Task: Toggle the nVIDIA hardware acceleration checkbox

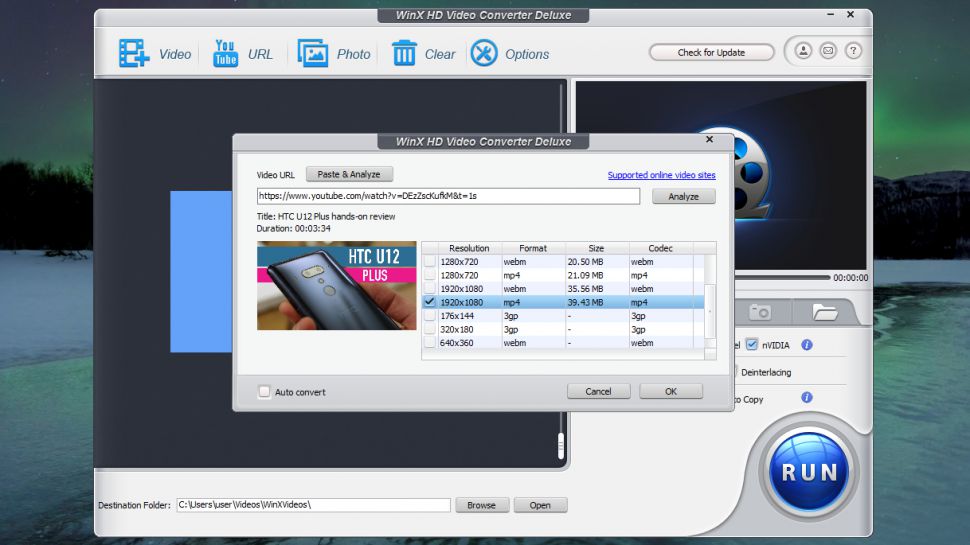Action: [752, 345]
